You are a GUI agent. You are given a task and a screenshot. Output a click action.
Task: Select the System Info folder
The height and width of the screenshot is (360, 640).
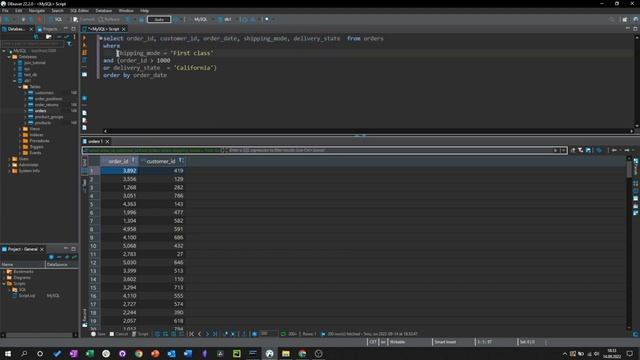click(29, 171)
